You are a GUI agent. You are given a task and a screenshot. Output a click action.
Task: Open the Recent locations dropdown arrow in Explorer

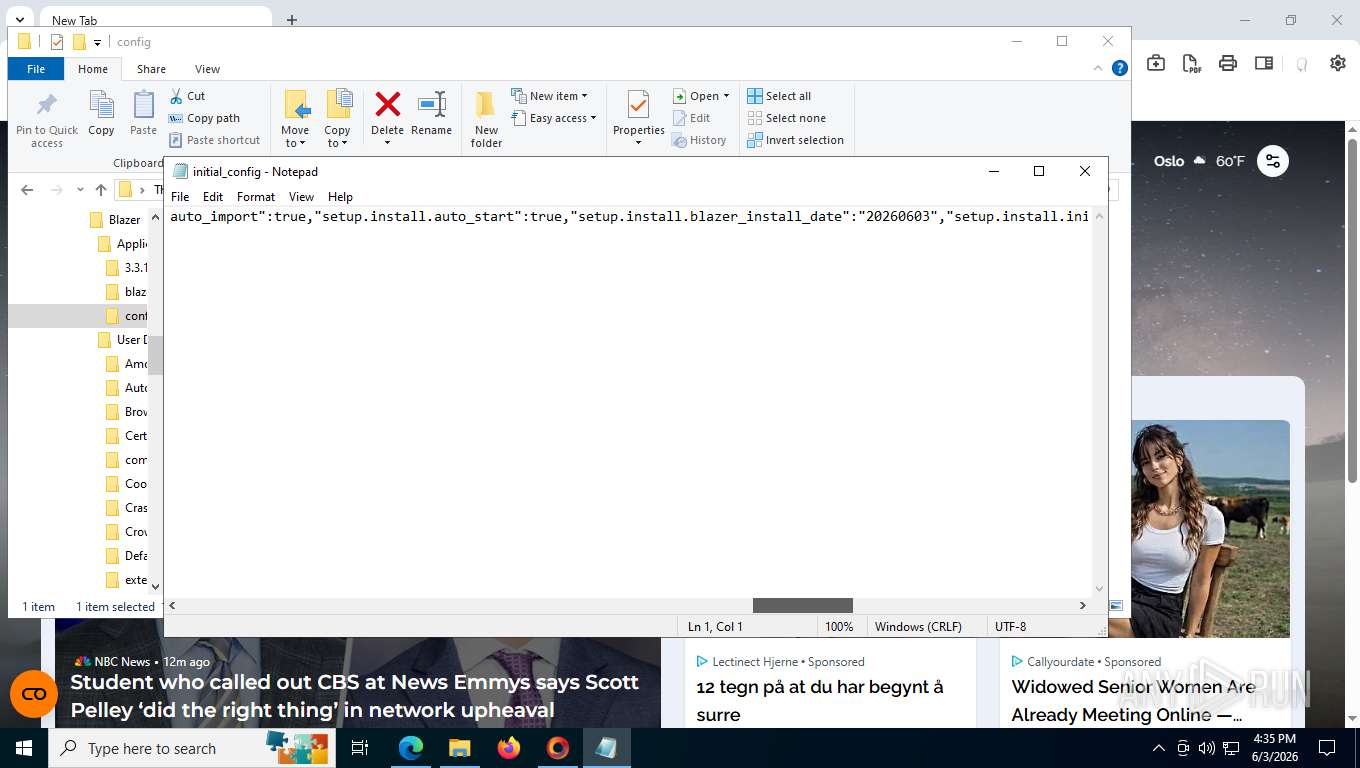tap(79, 190)
